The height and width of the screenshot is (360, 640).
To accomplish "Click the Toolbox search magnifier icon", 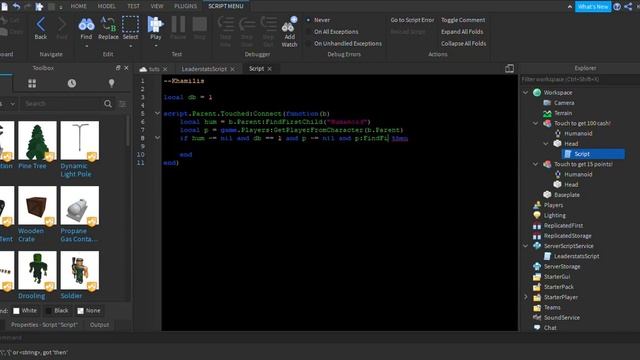I will point(108,104).
